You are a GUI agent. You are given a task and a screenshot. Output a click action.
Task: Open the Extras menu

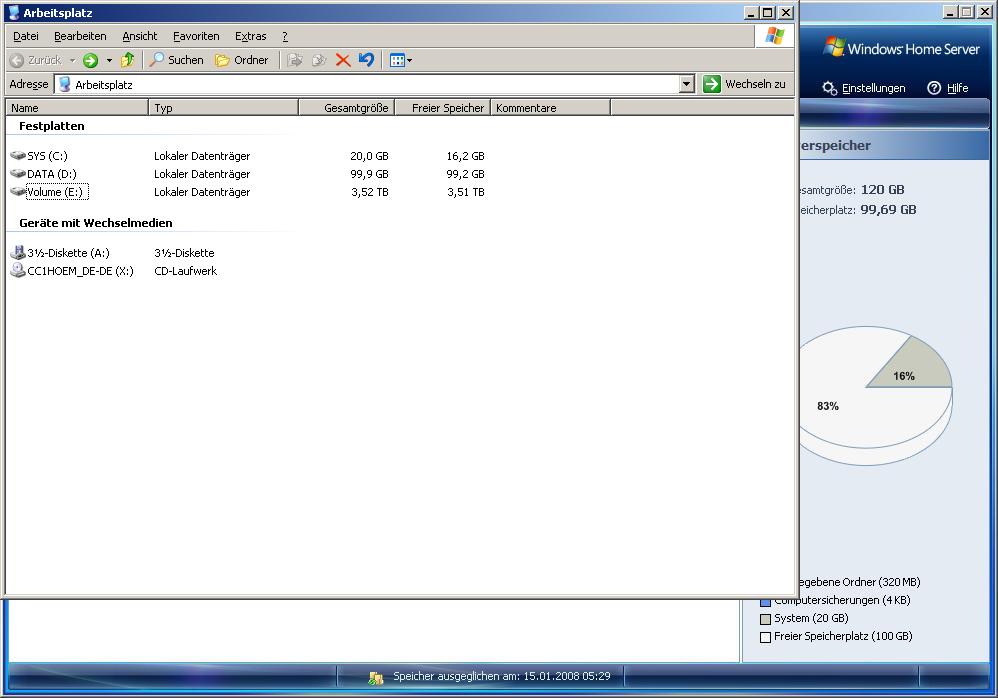pos(250,36)
